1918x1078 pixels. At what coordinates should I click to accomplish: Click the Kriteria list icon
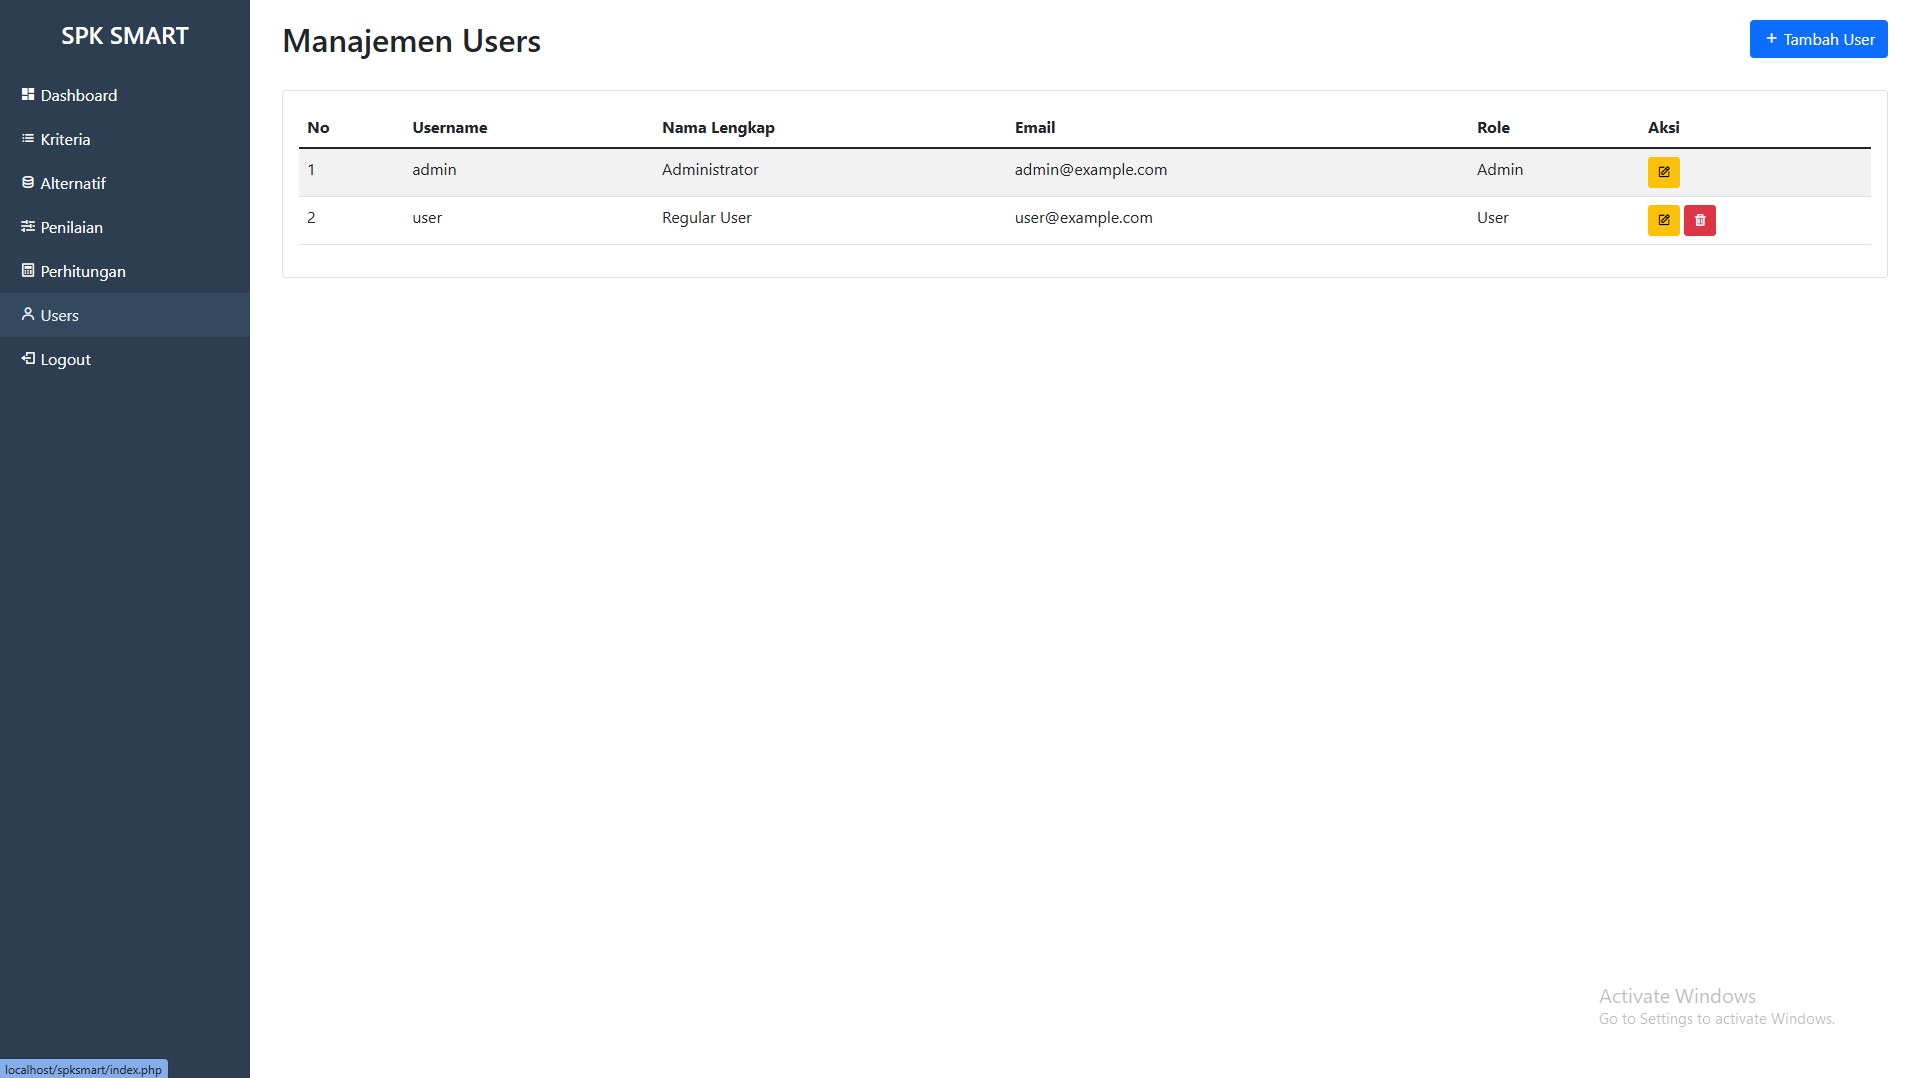28,138
